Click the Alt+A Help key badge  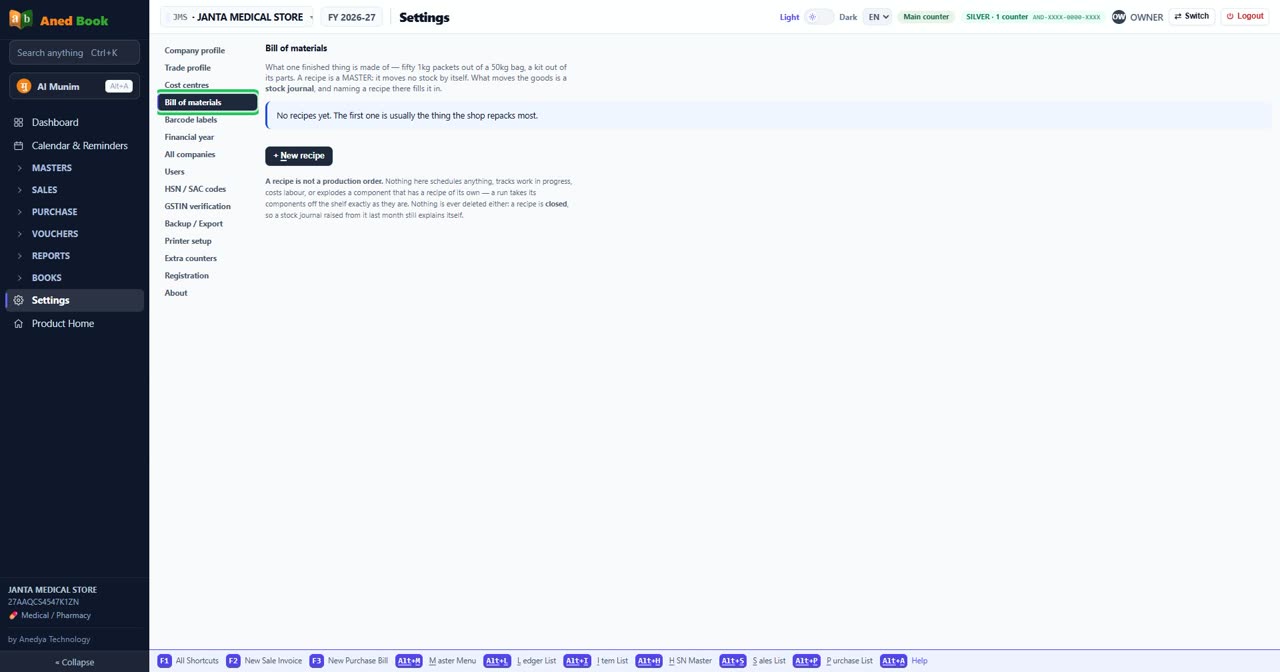point(893,661)
